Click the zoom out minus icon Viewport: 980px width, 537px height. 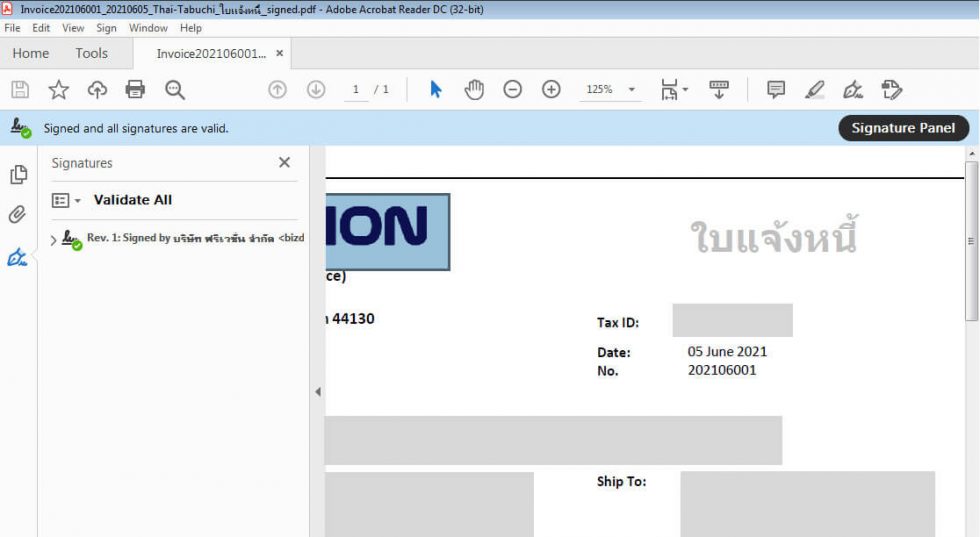click(x=512, y=90)
